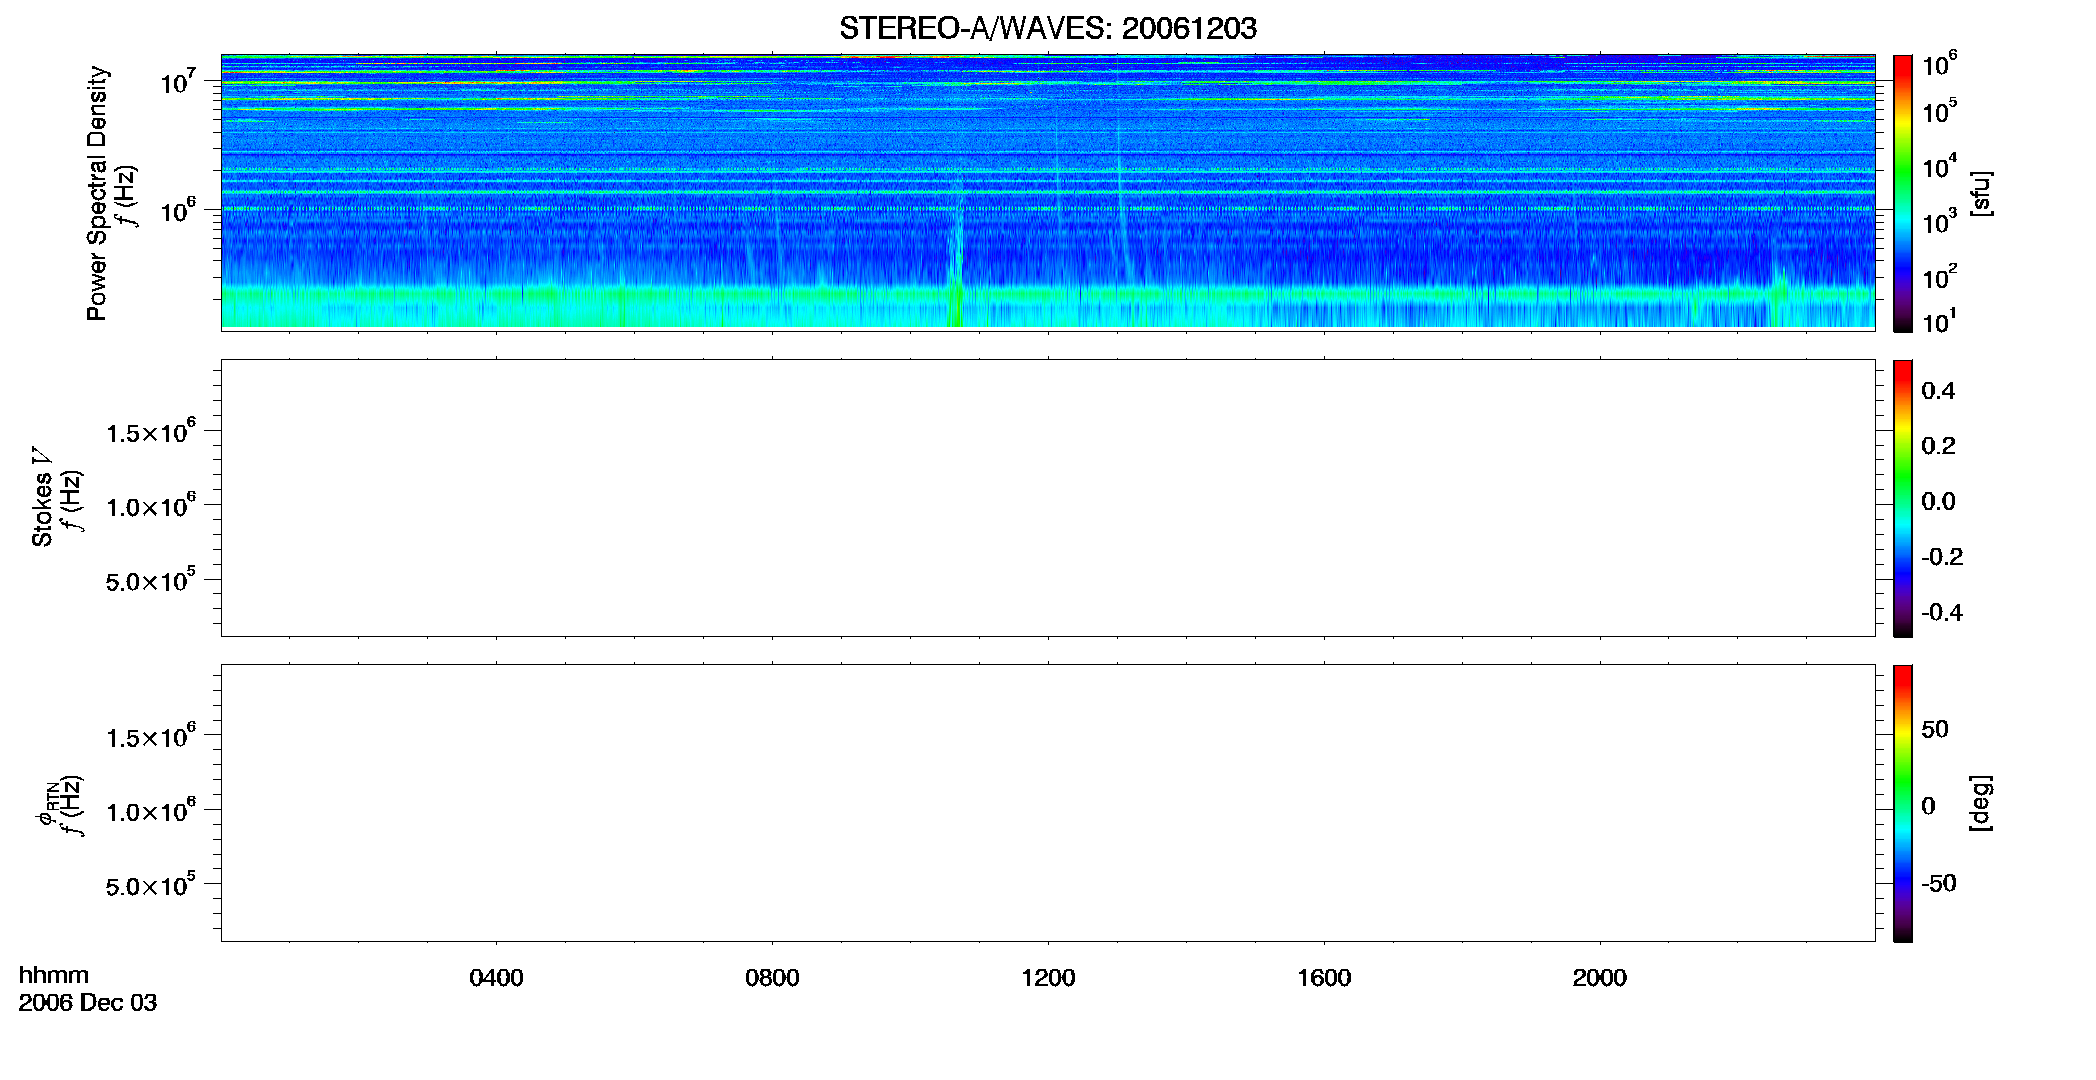Click the 5.0×10^5 tick in φ RTN panel
The image size is (2096, 1080).
[x=151, y=885]
